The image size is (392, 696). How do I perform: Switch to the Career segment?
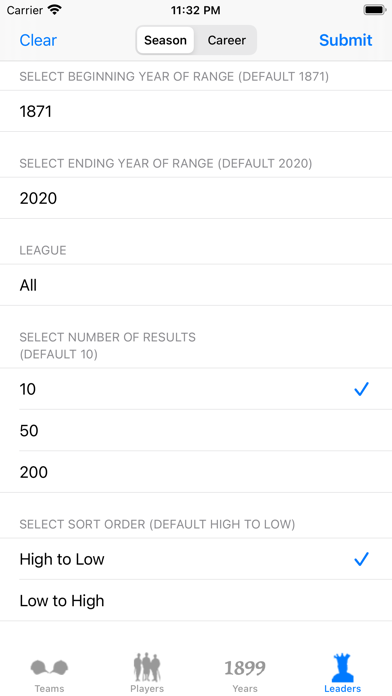click(x=226, y=40)
